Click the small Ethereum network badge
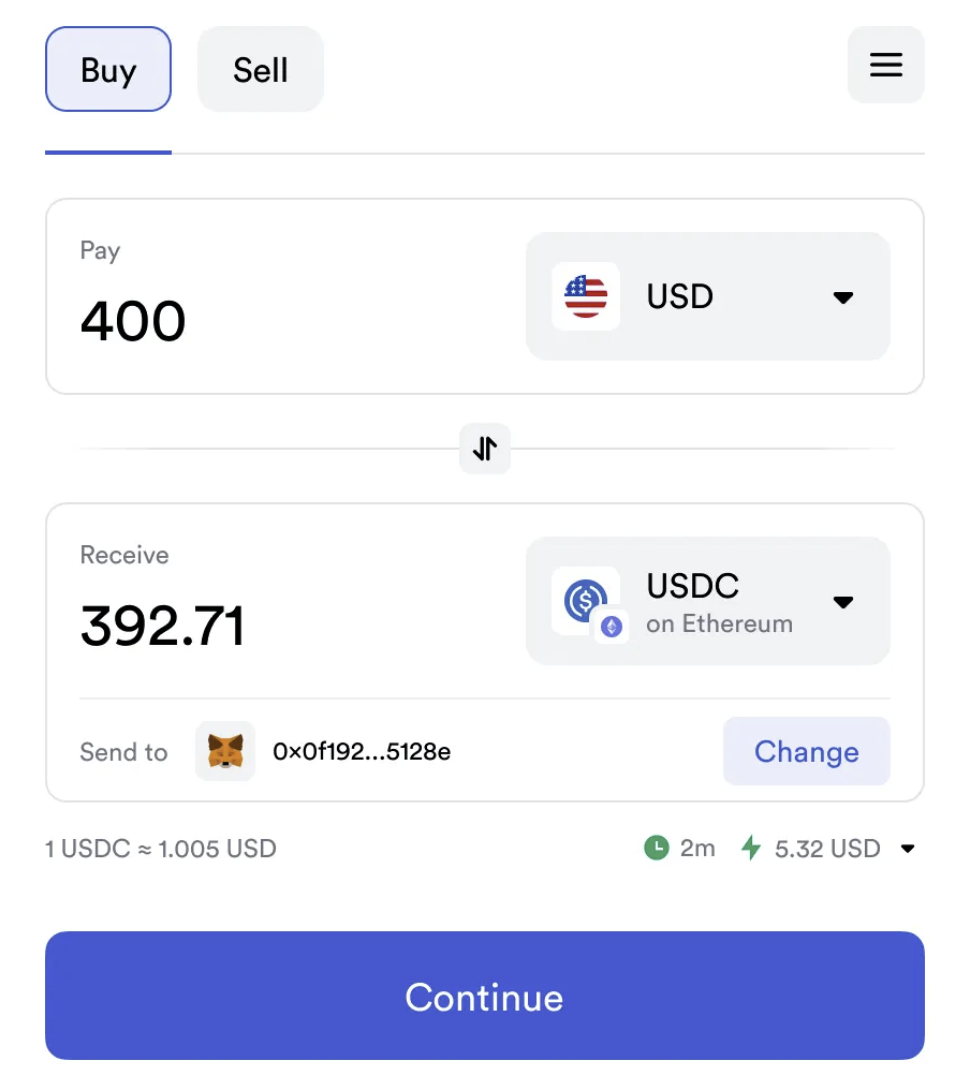The height and width of the screenshot is (1088, 976). [611, 627]
